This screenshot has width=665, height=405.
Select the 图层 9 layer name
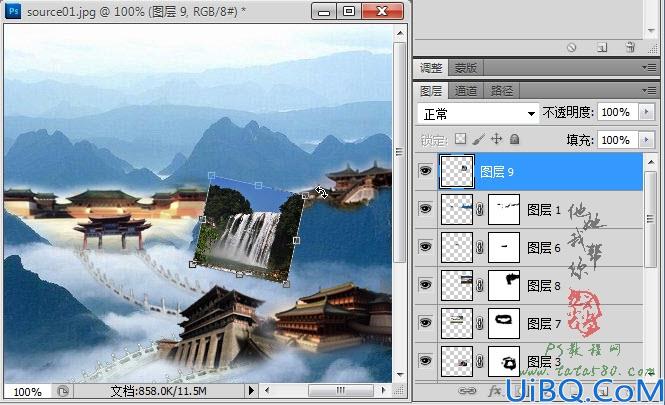point(497,171)
